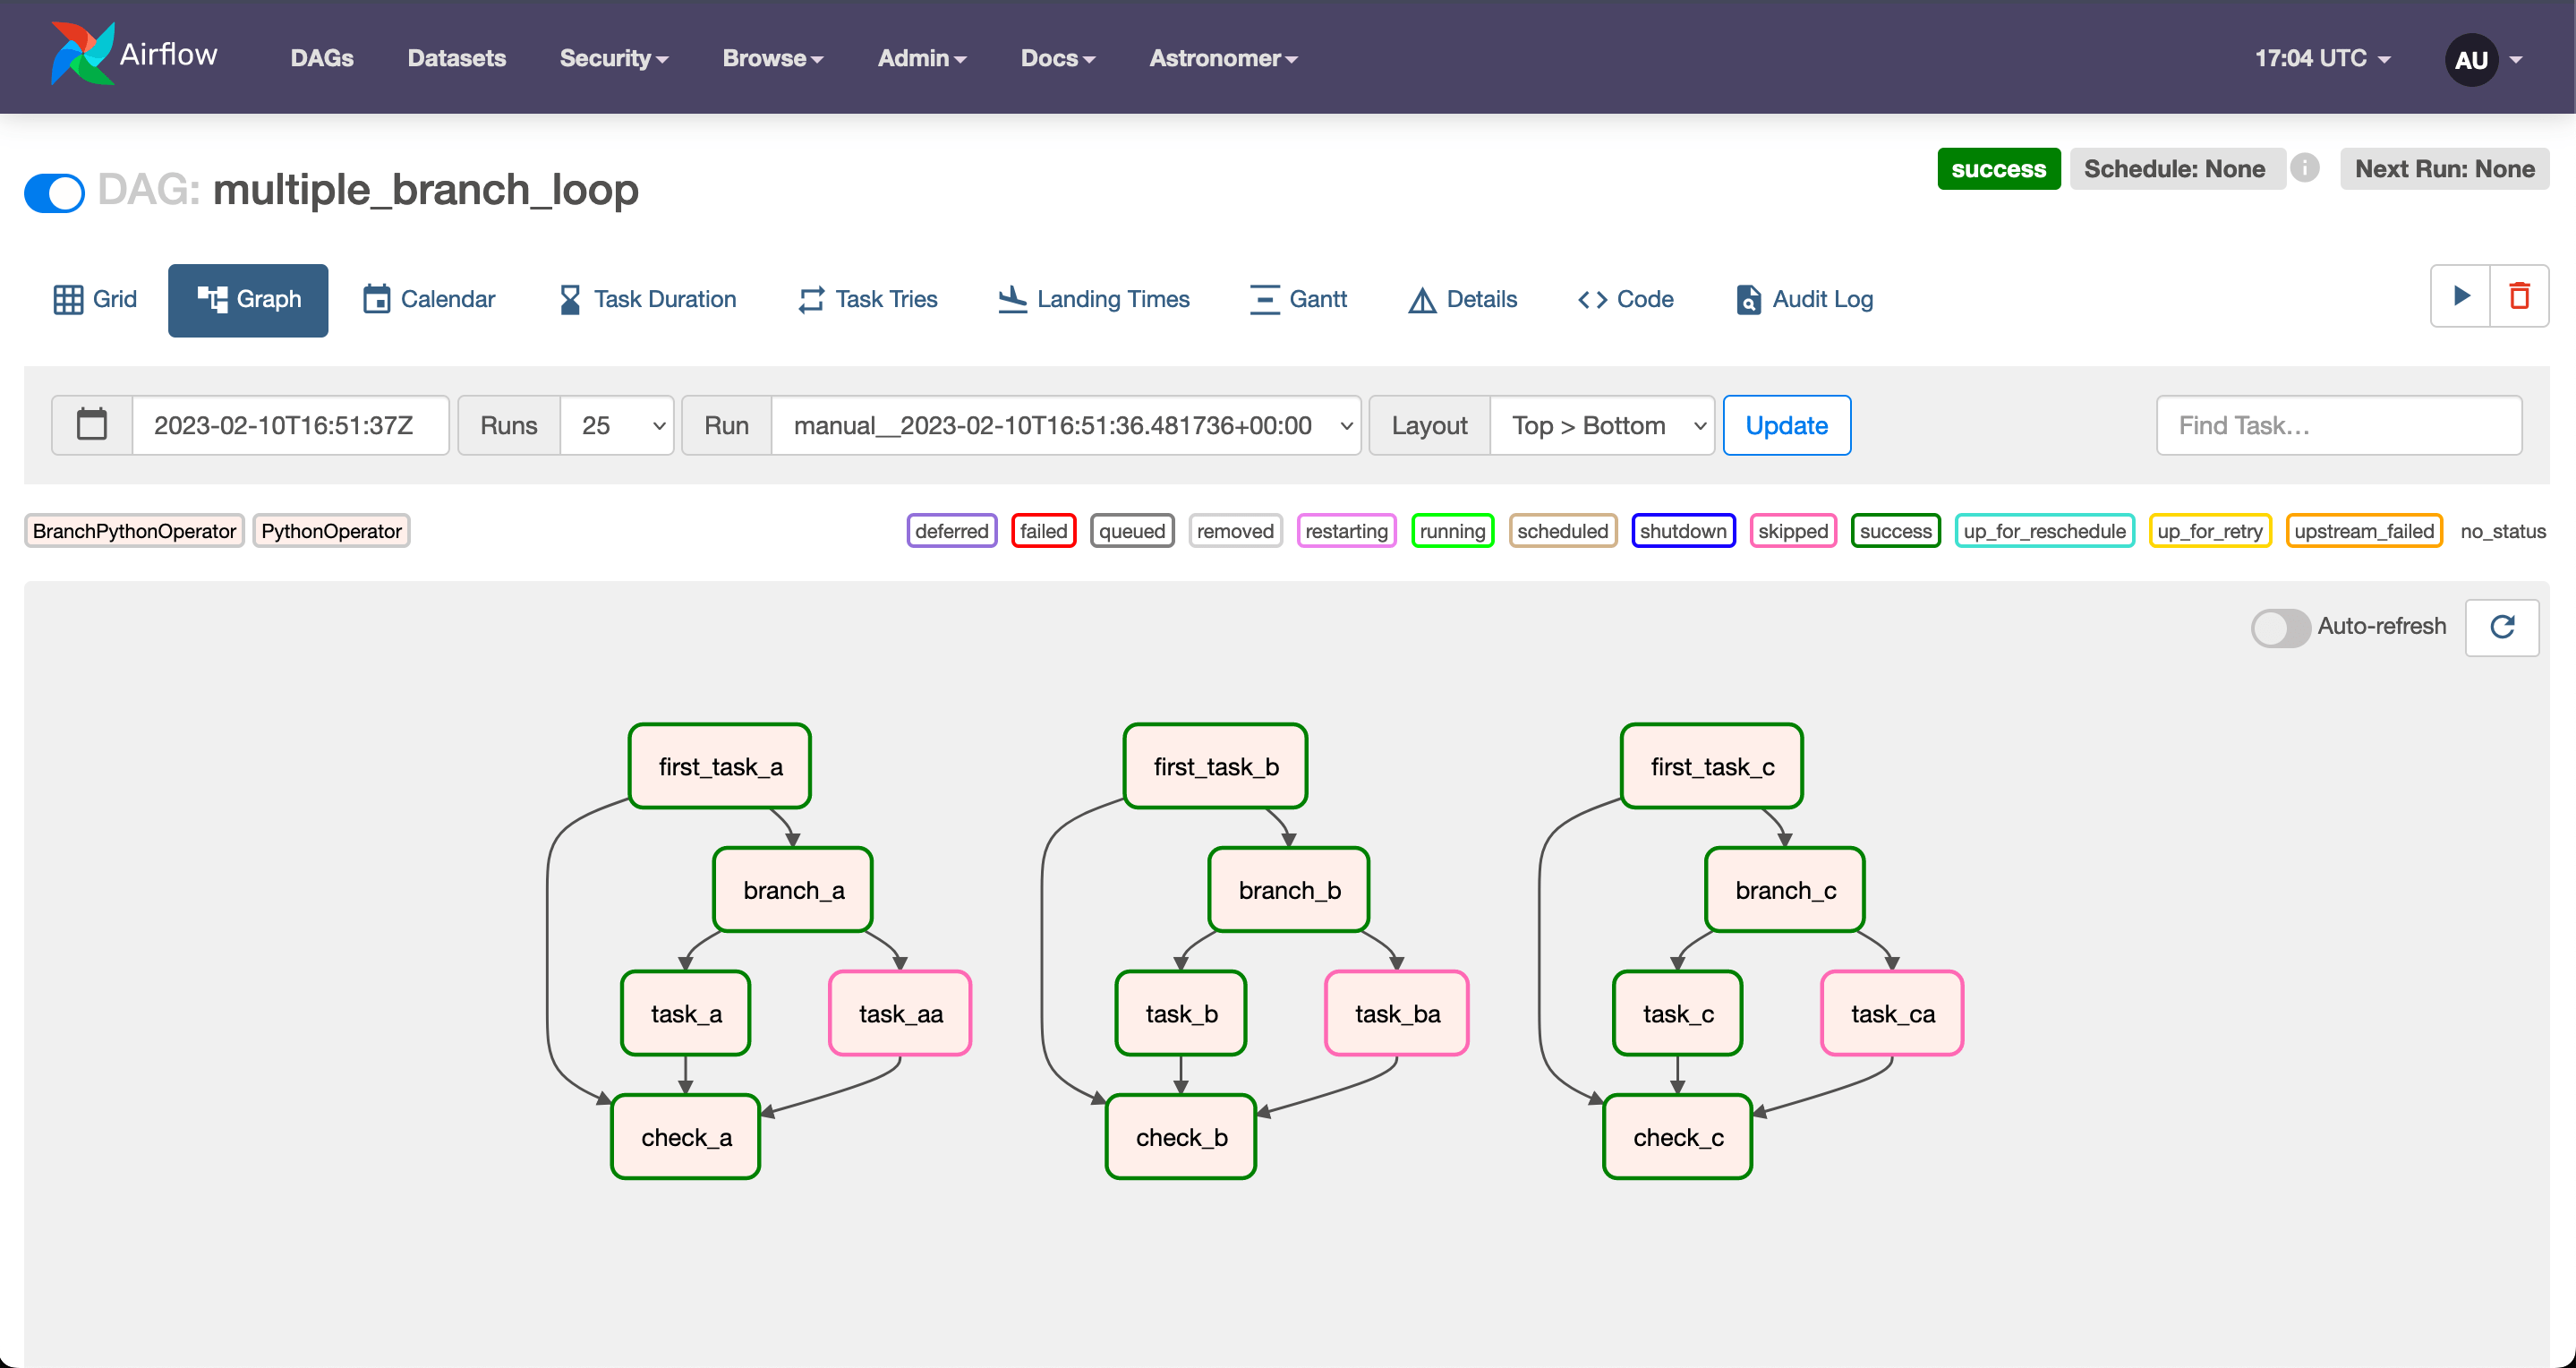Screen dimensions: 2576x1368
Task: Open the Runs count dropdown
Action: click(x=617, y=425)
